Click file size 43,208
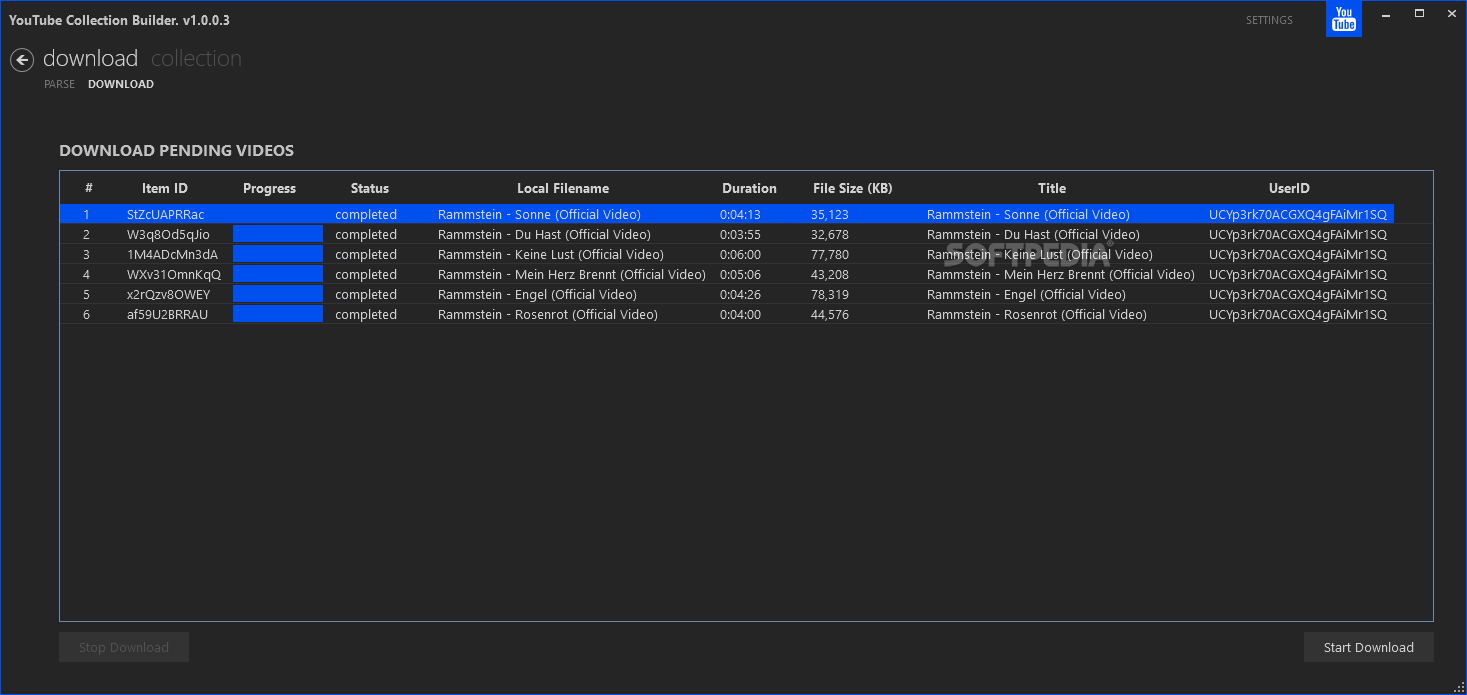The width and height of the screenshot is (1467, 695). pyautogui.click(x=830, y=275)
